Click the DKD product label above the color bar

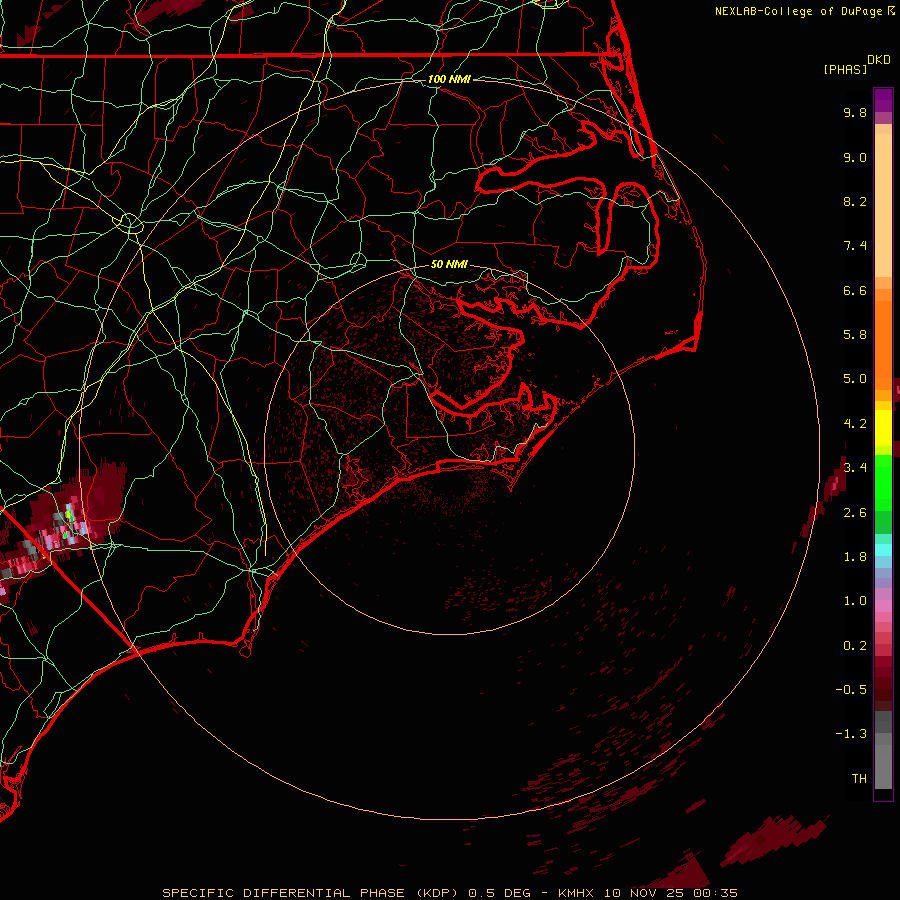coord(879,60)
